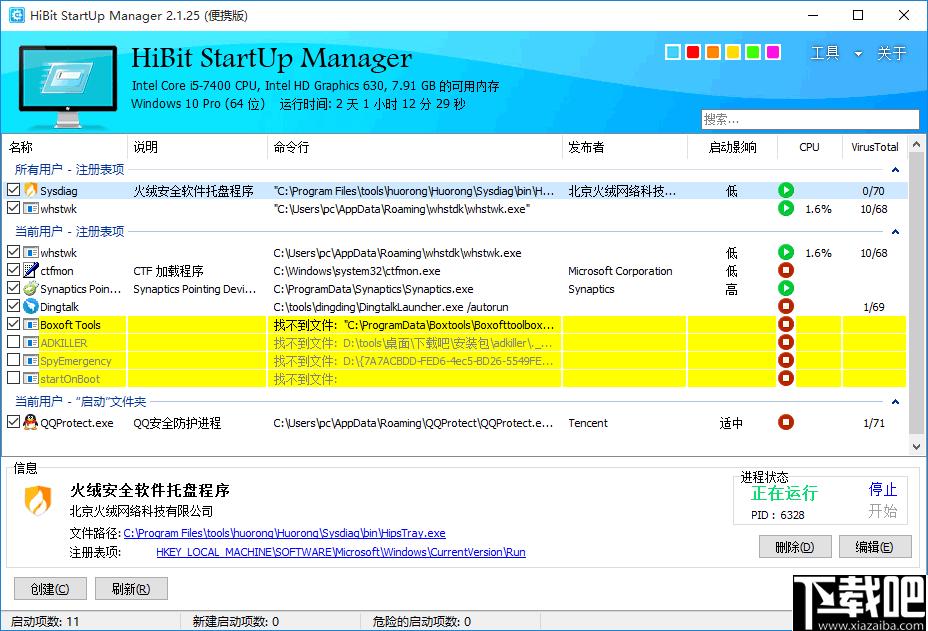Click red stopped icon in startOnBoot row

tap(785, 378)
